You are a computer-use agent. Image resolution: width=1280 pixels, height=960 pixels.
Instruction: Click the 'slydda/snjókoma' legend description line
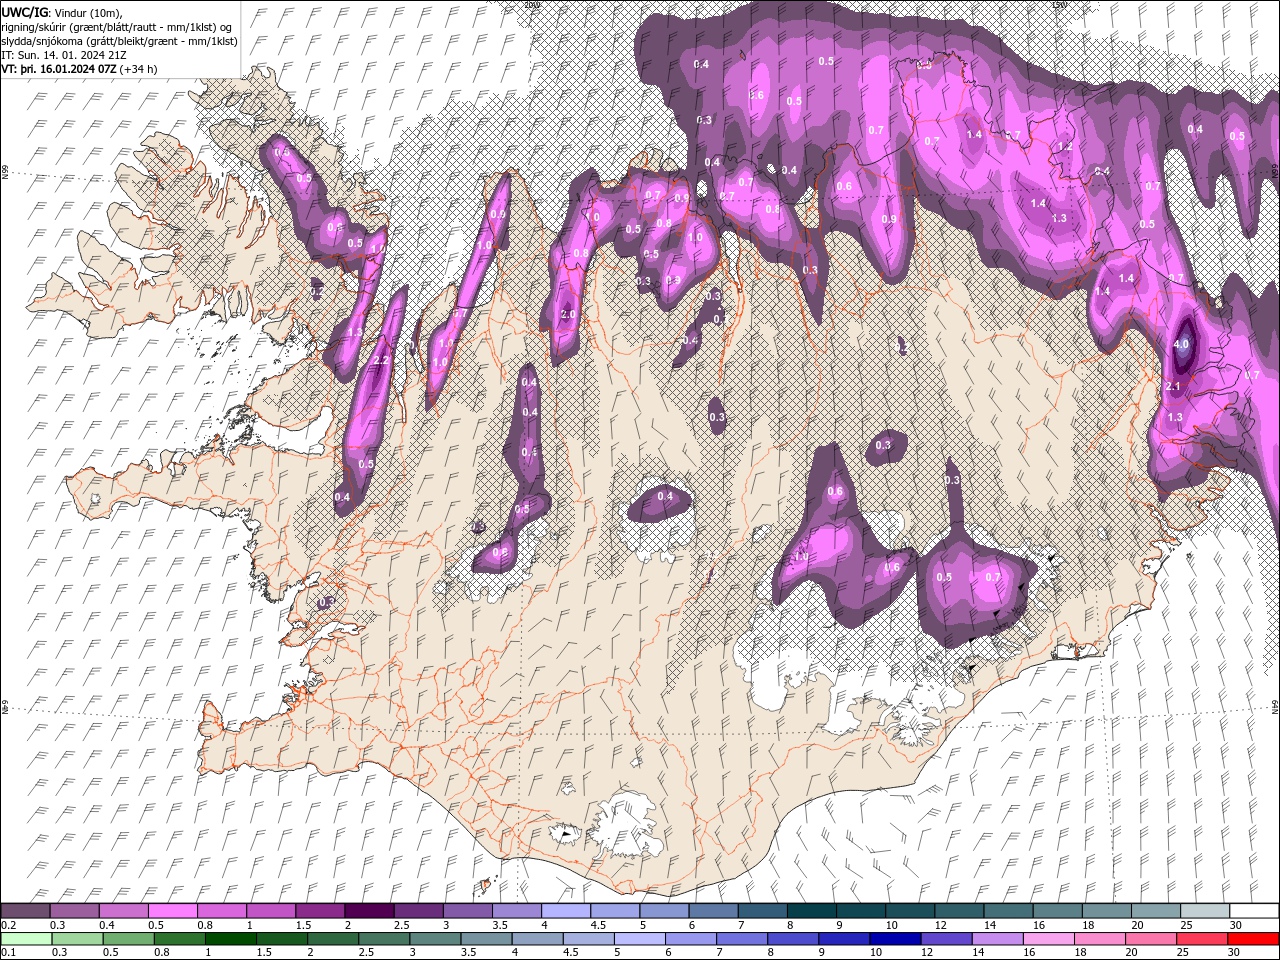pos(120,41)
